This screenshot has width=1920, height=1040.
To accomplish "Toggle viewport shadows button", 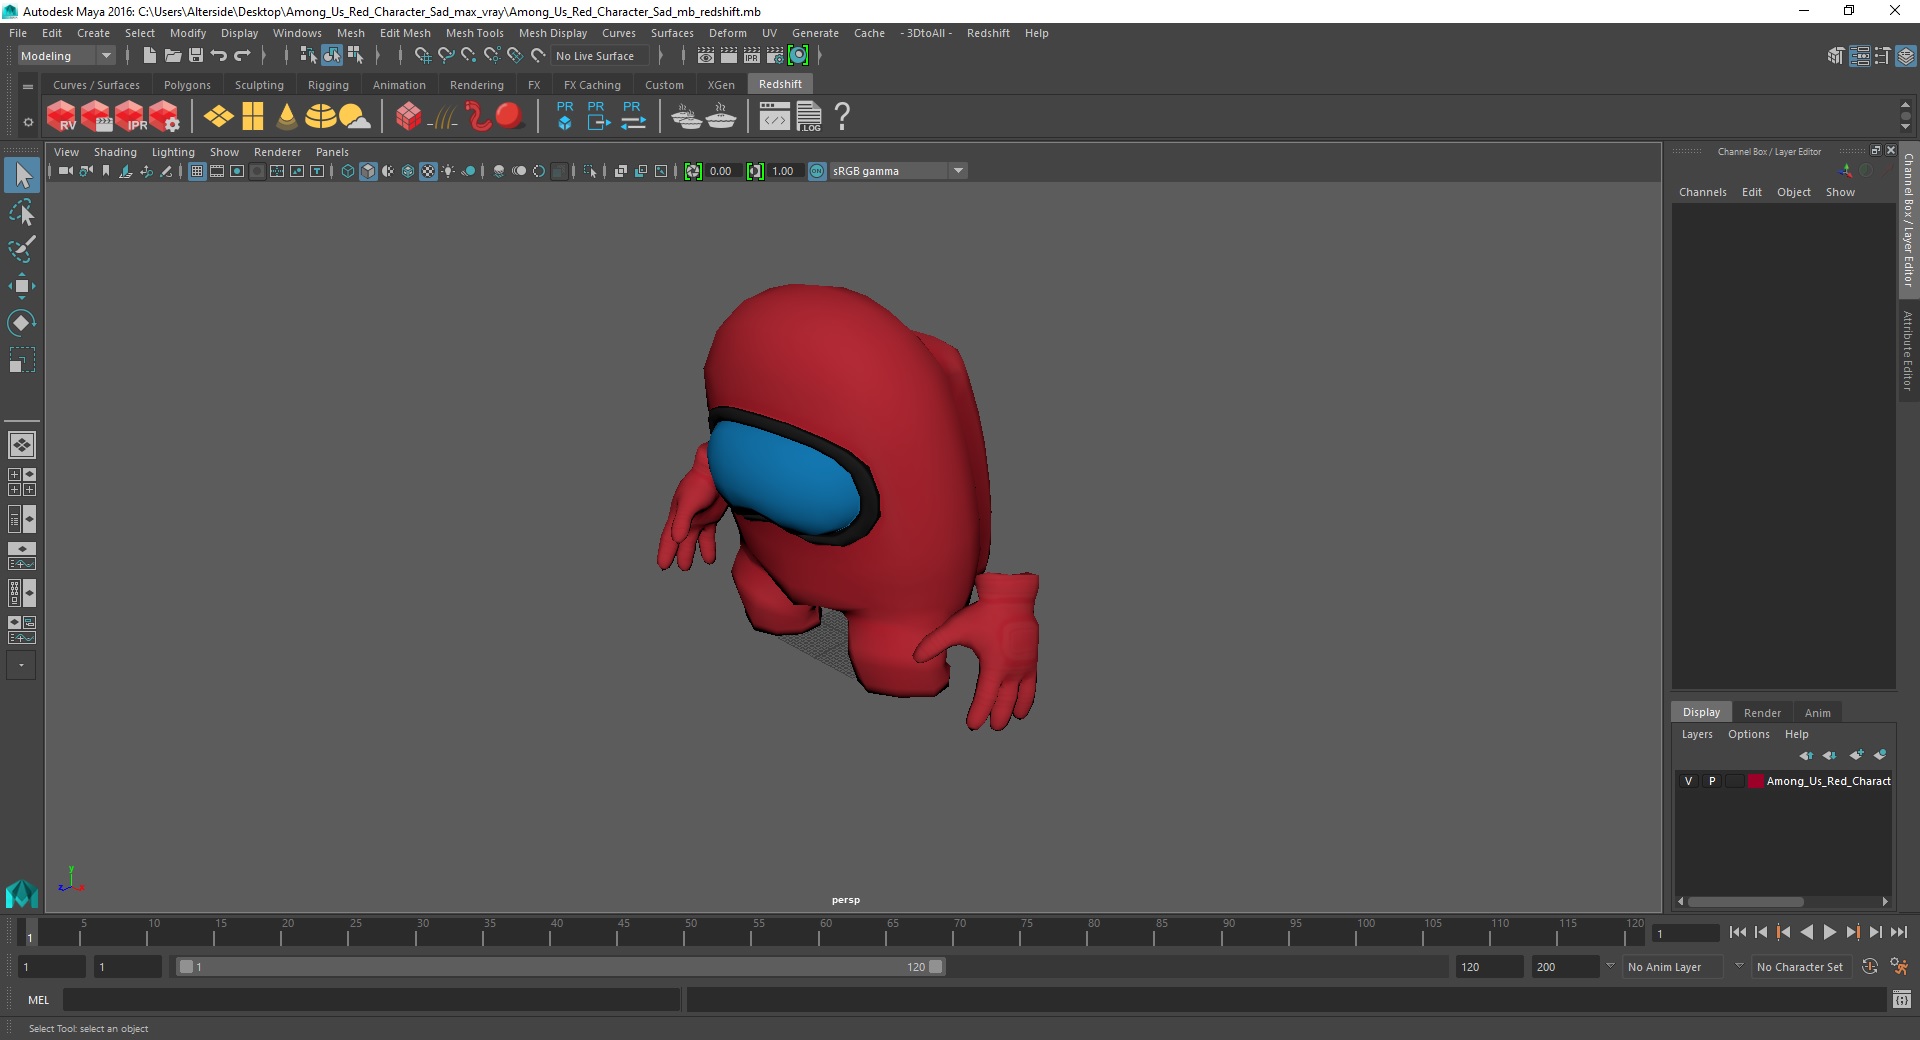I will [468, 171].
